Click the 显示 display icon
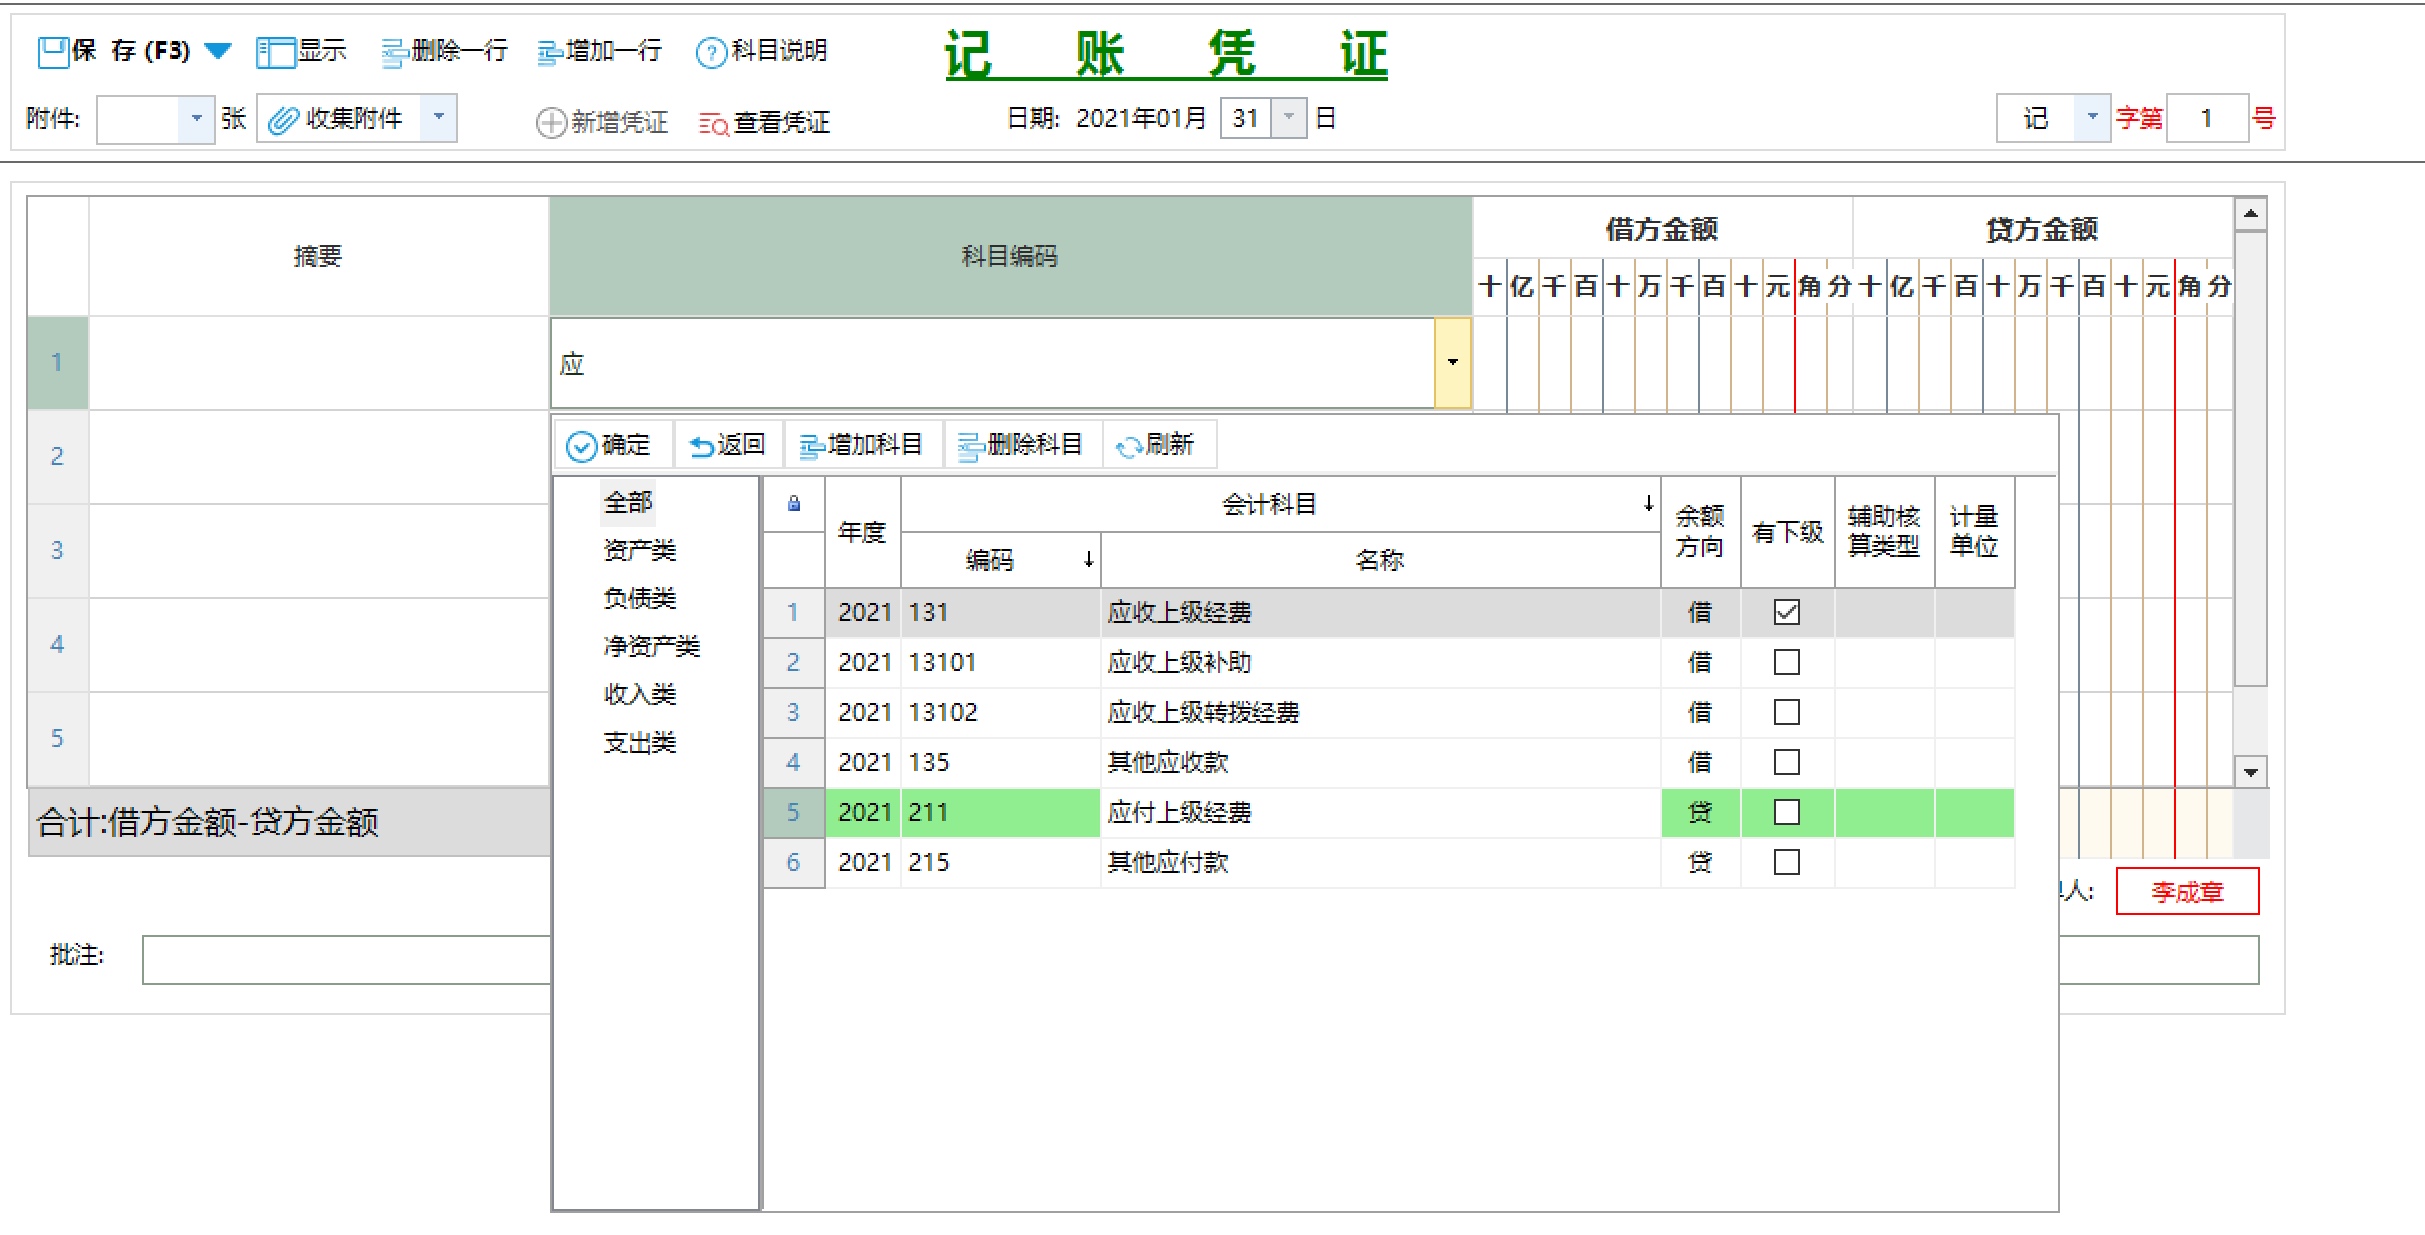The width and height of the screenshot is (2425, 1235). point(274,52)
